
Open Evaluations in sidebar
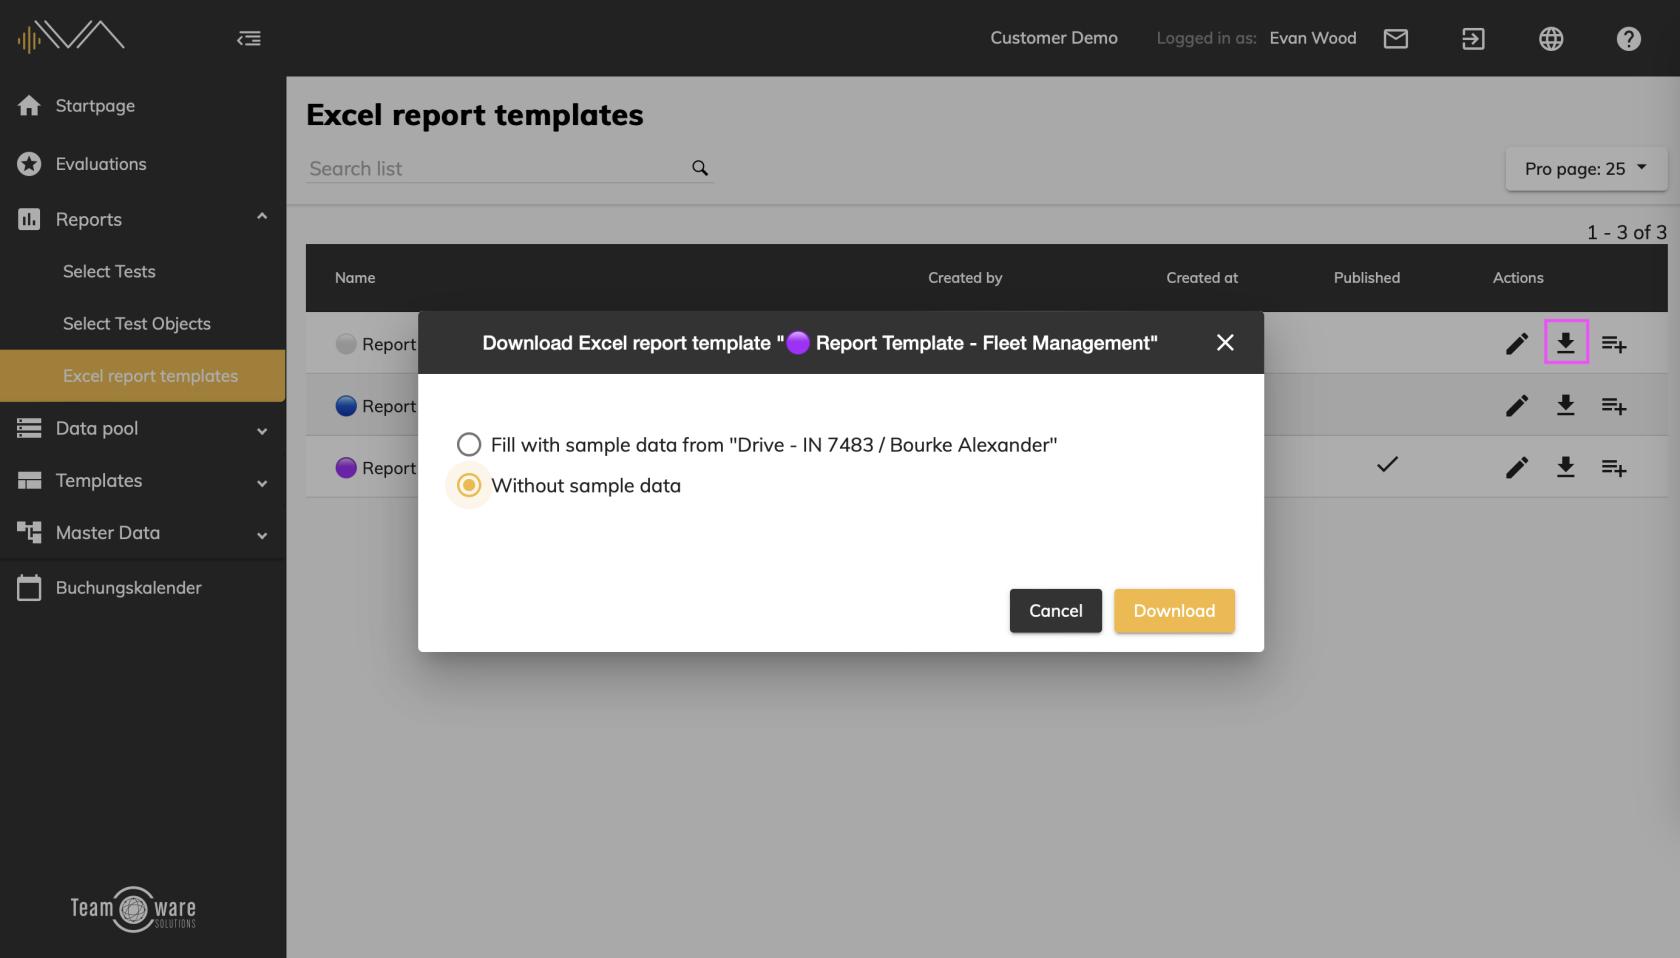pyautogui.click(x=101, y=163)
